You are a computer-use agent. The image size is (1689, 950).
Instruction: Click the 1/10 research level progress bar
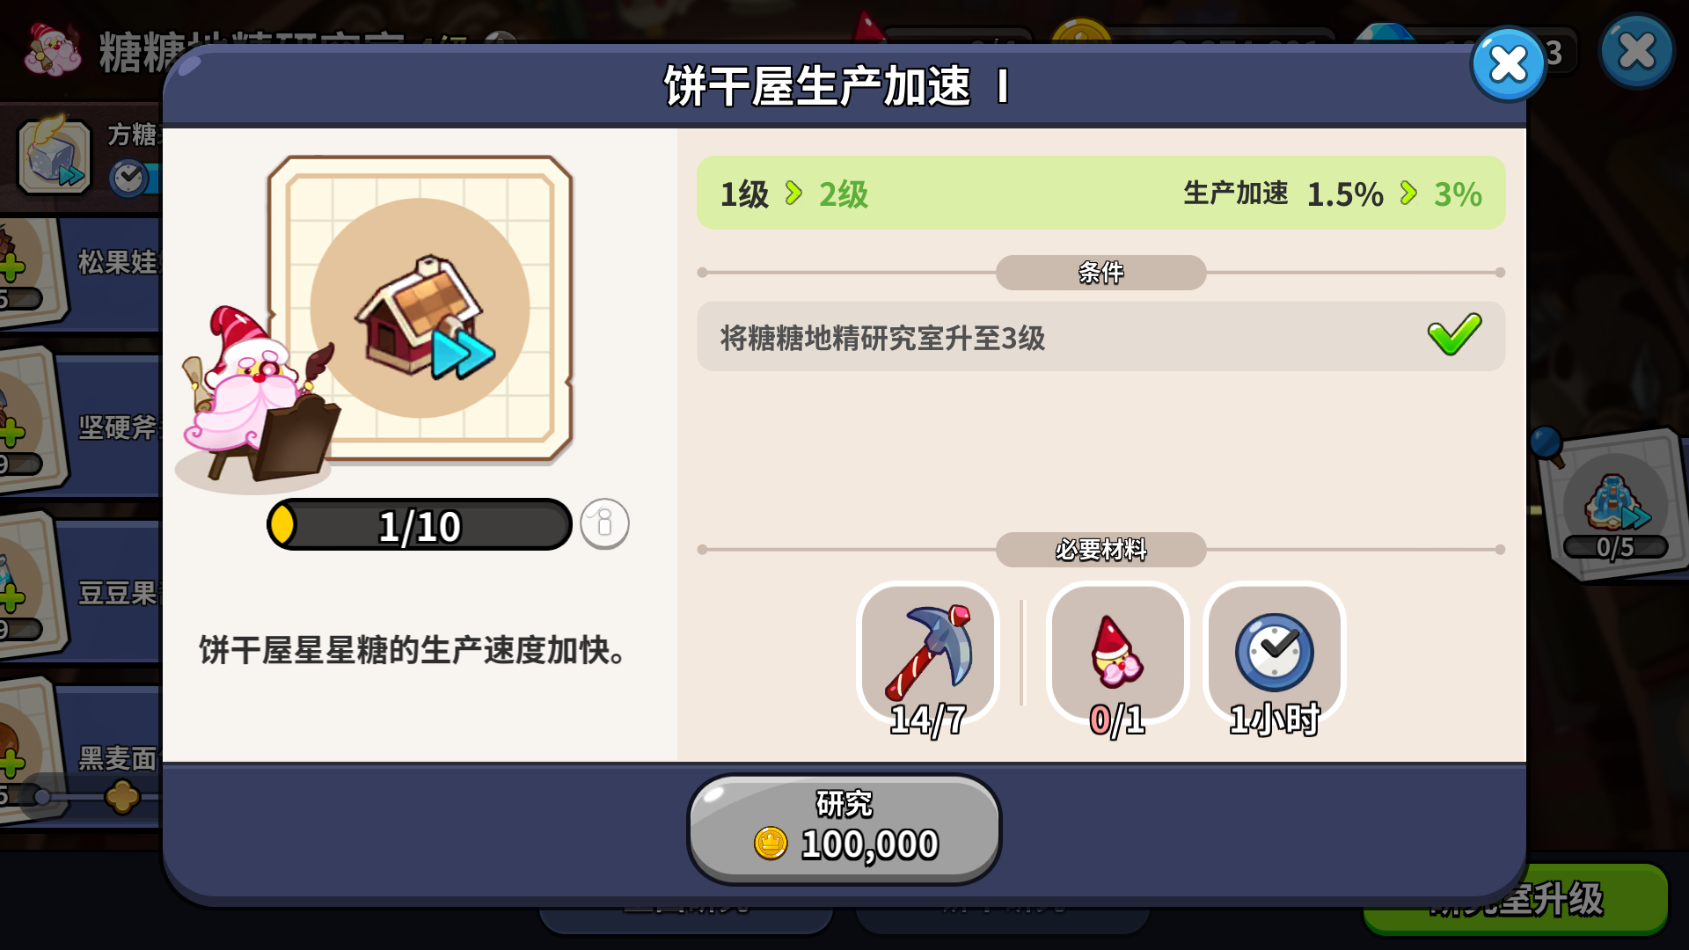coord(420,525)
